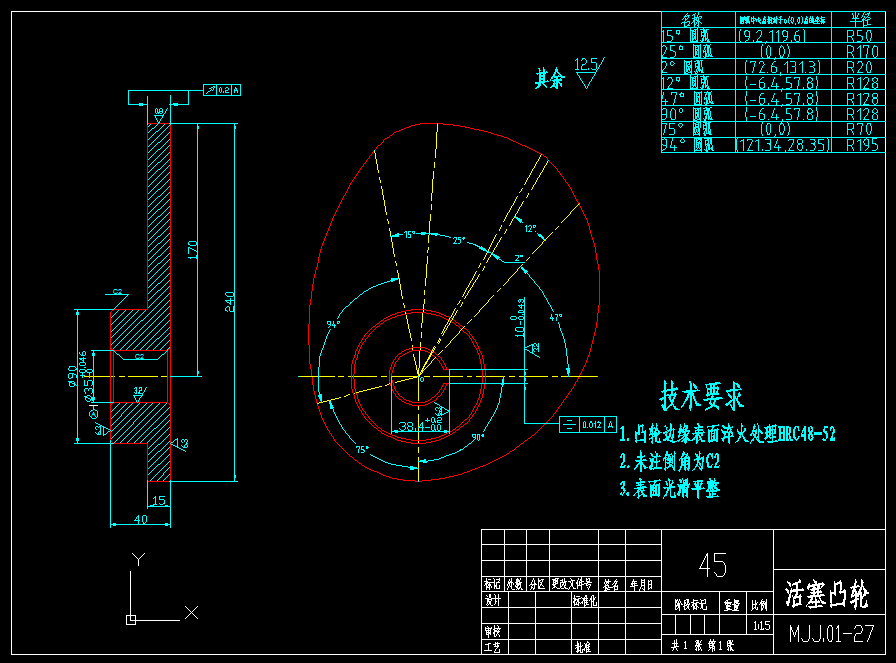Click the symmetry tolerance frame 0.012 A
This screenshot has height=663, width=896.
[588, 424]
